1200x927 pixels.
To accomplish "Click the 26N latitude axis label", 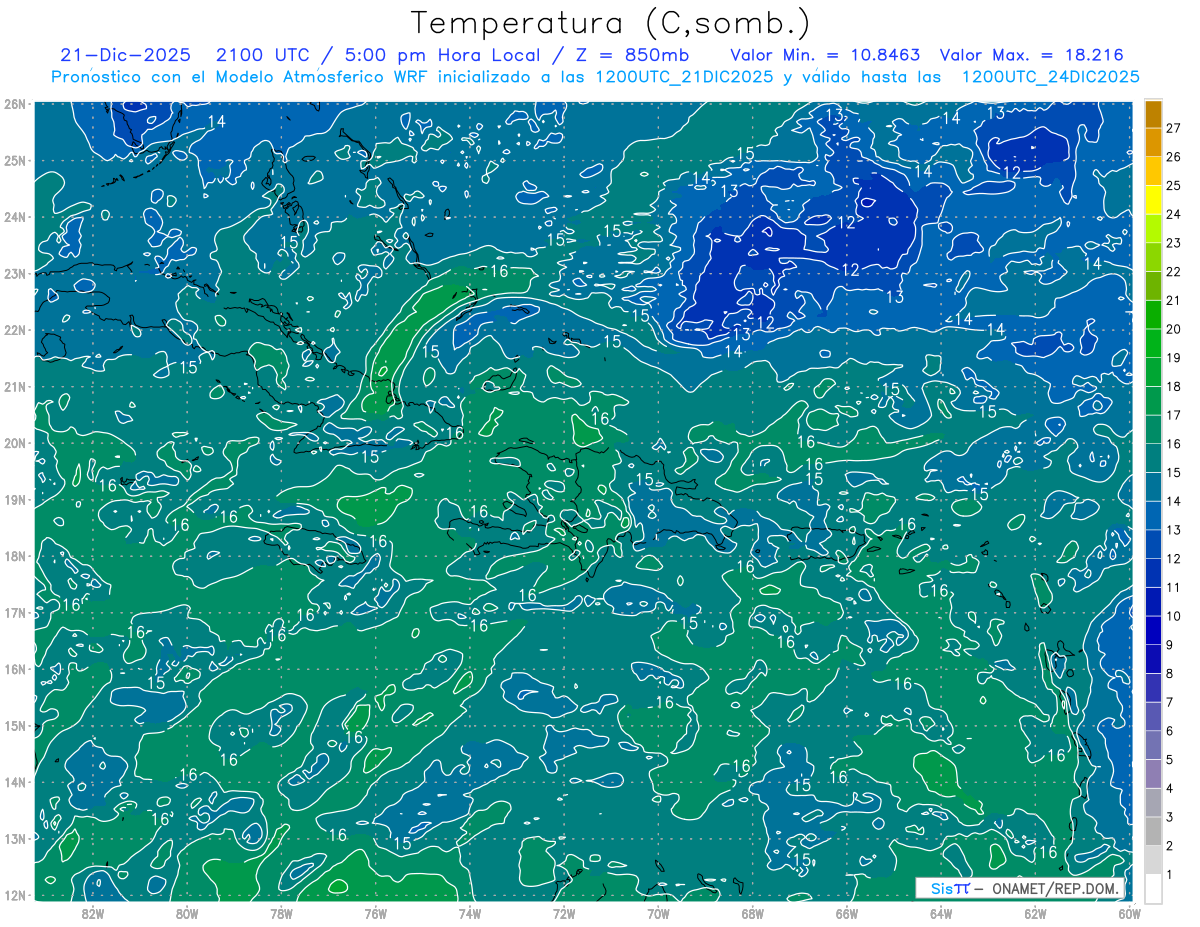I will (15, 104).
